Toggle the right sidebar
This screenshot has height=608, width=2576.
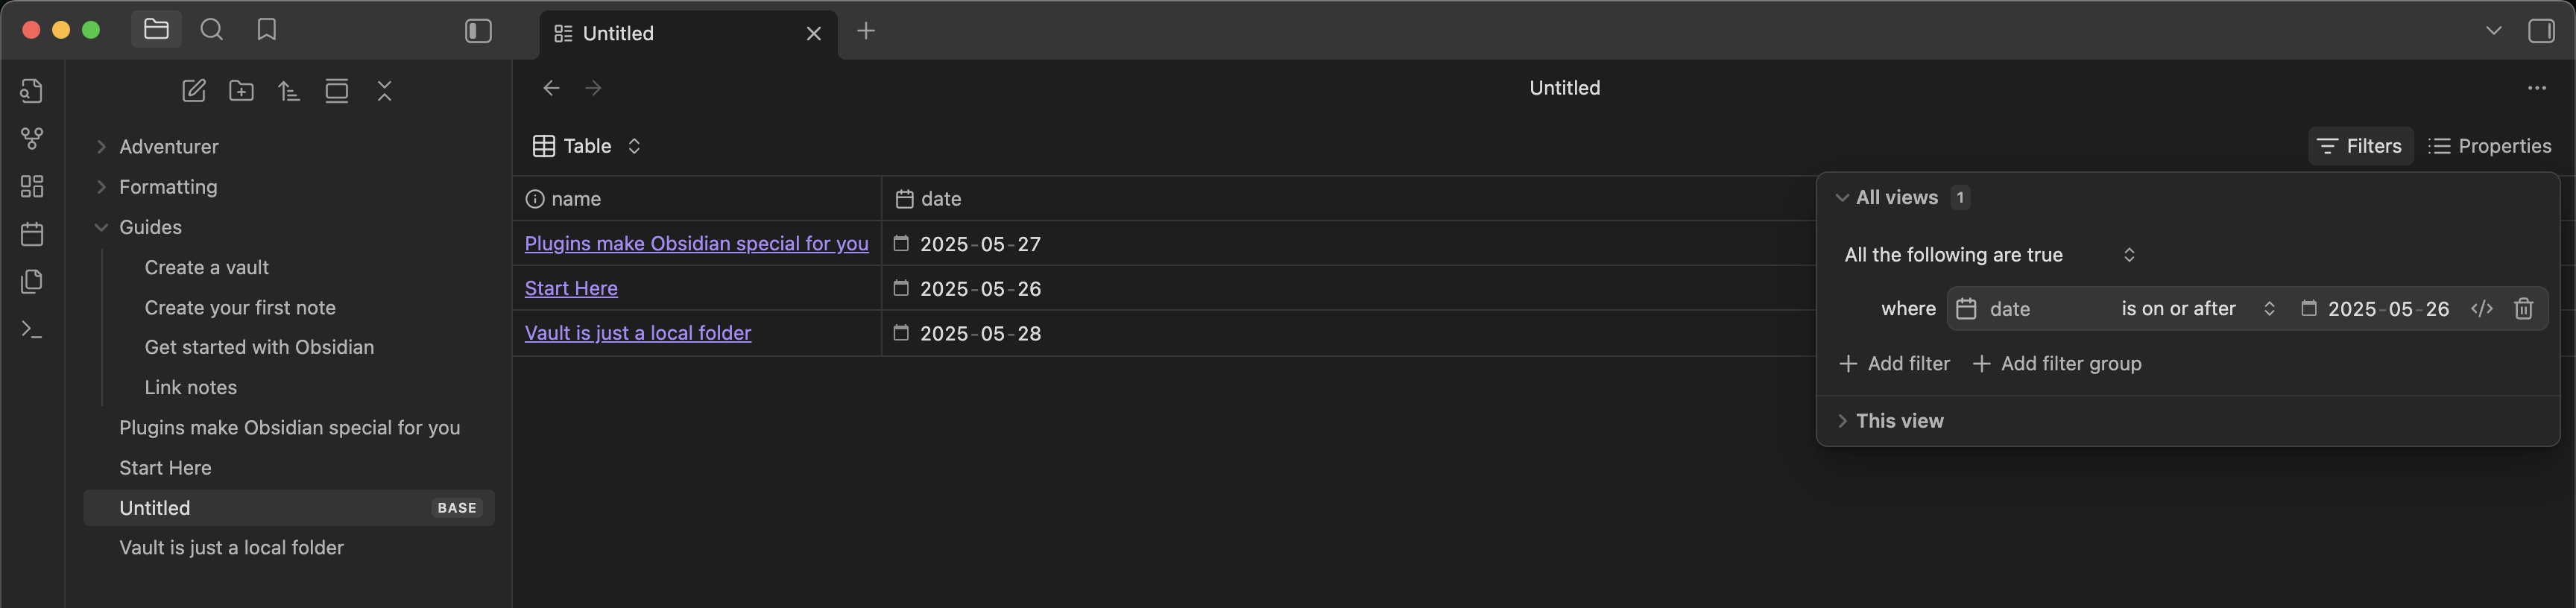pyautogui.click(x=2541, y=31)
